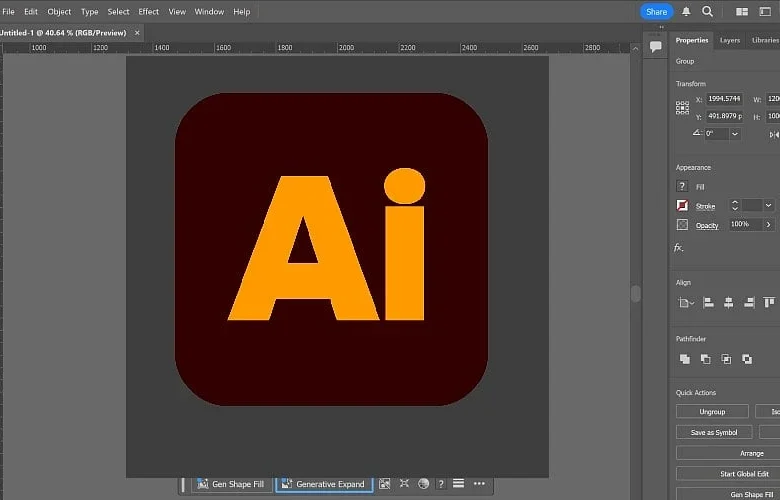This screenshot has width=780, height=500.
Task: Open the Select menu
Action: [x=118, y=11]
